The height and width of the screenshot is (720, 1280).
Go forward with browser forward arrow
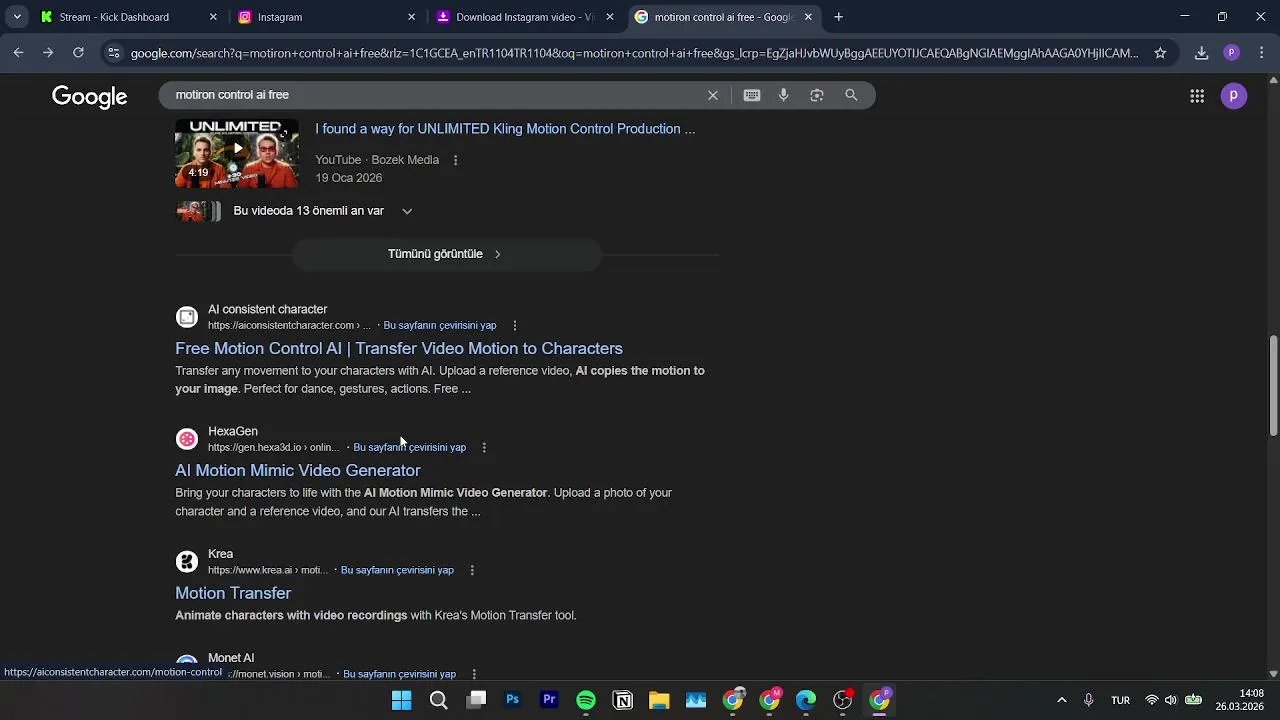click(48, 53)
